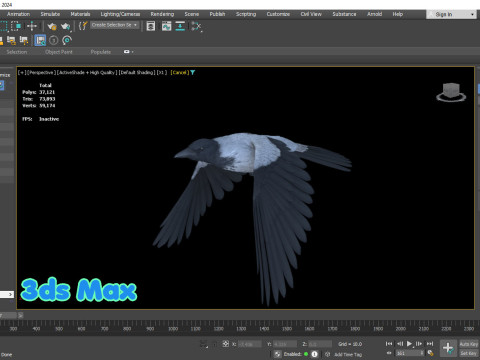Screen dimensions: 480x360
Task: Click the large plus set keys button
Action: click(x=448, y=348)
